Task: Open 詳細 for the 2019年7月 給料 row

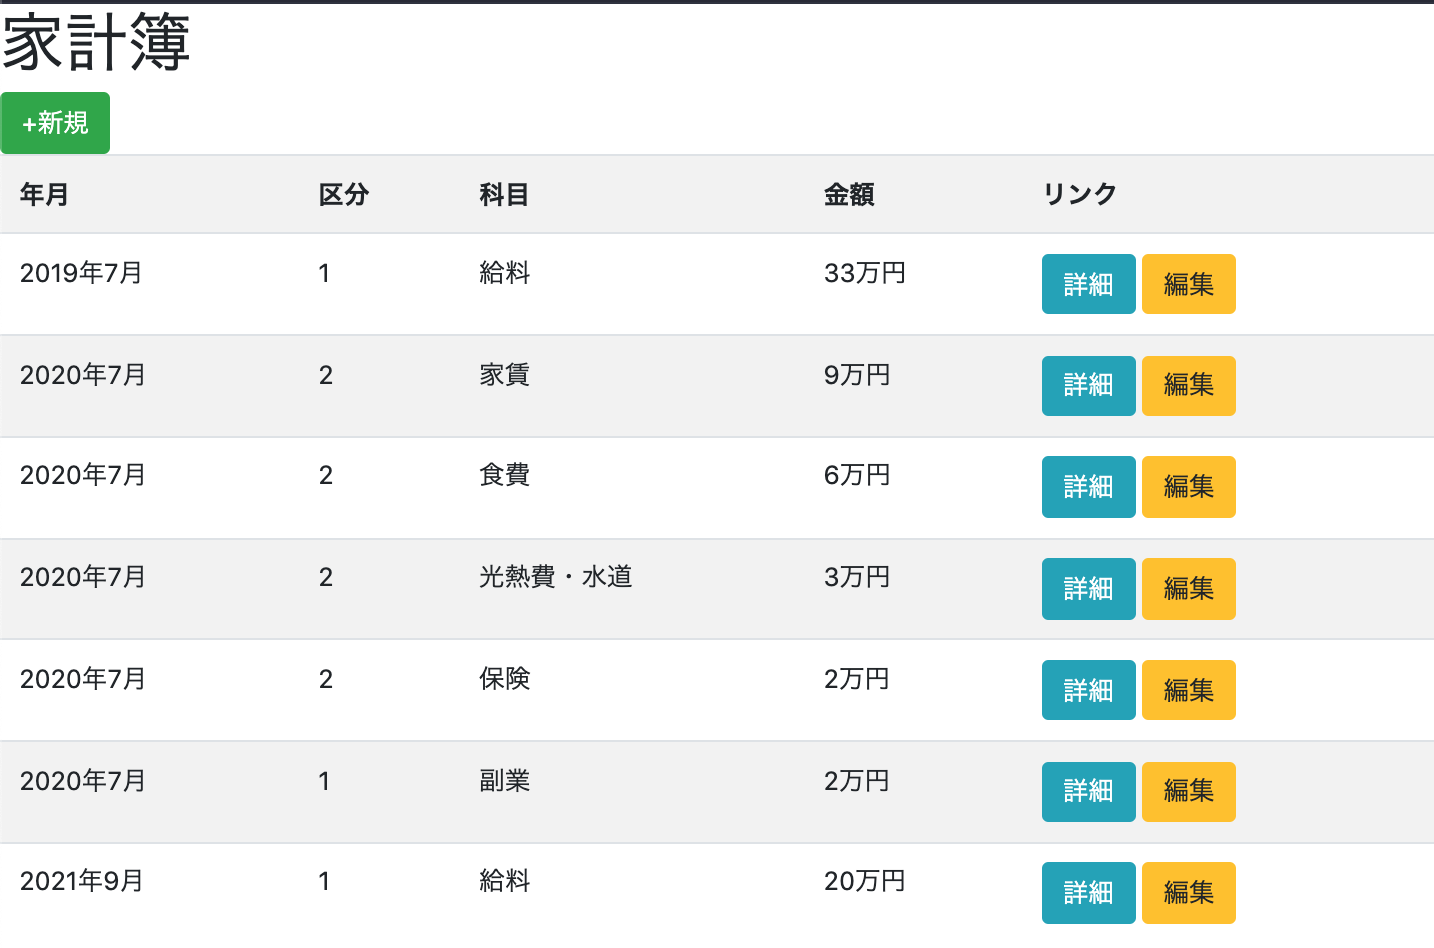Action: 1088,284
